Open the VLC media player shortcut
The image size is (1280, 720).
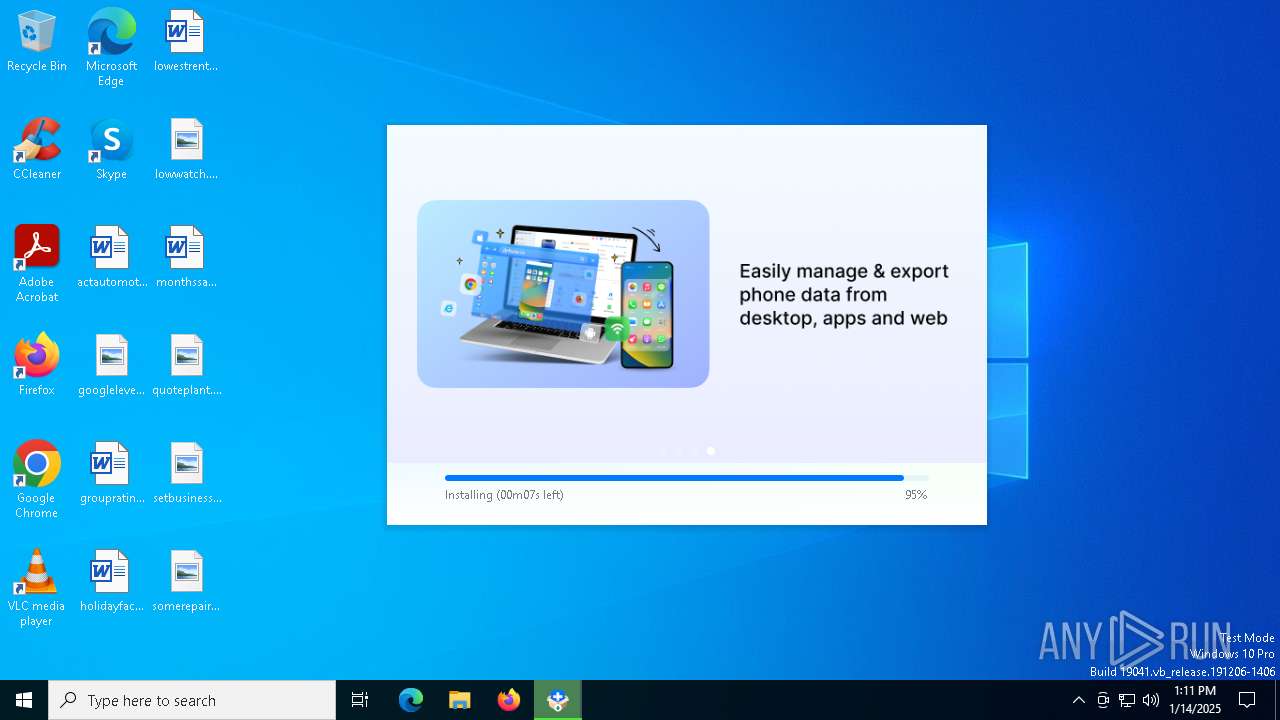click(37, 588)
